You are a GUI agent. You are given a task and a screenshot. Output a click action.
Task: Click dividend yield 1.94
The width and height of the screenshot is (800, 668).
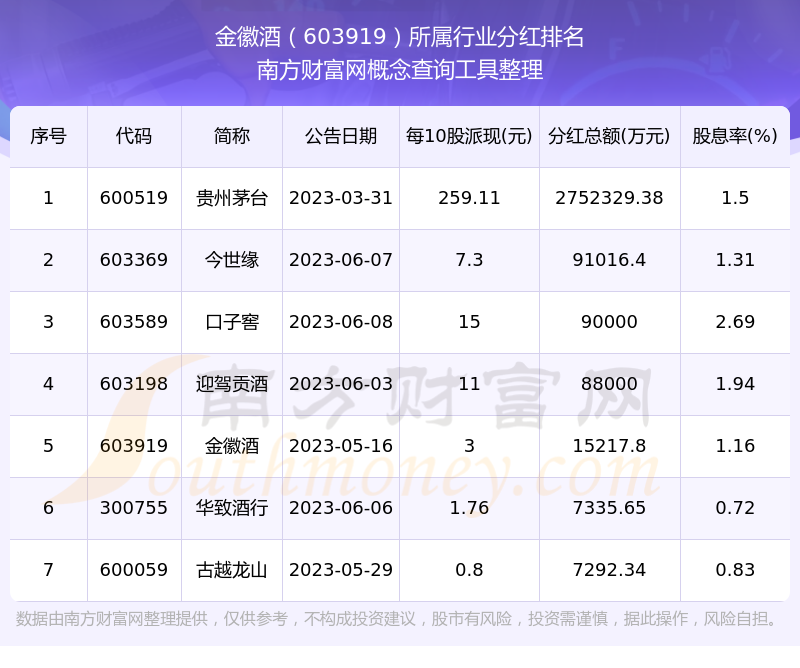[735, 384]
